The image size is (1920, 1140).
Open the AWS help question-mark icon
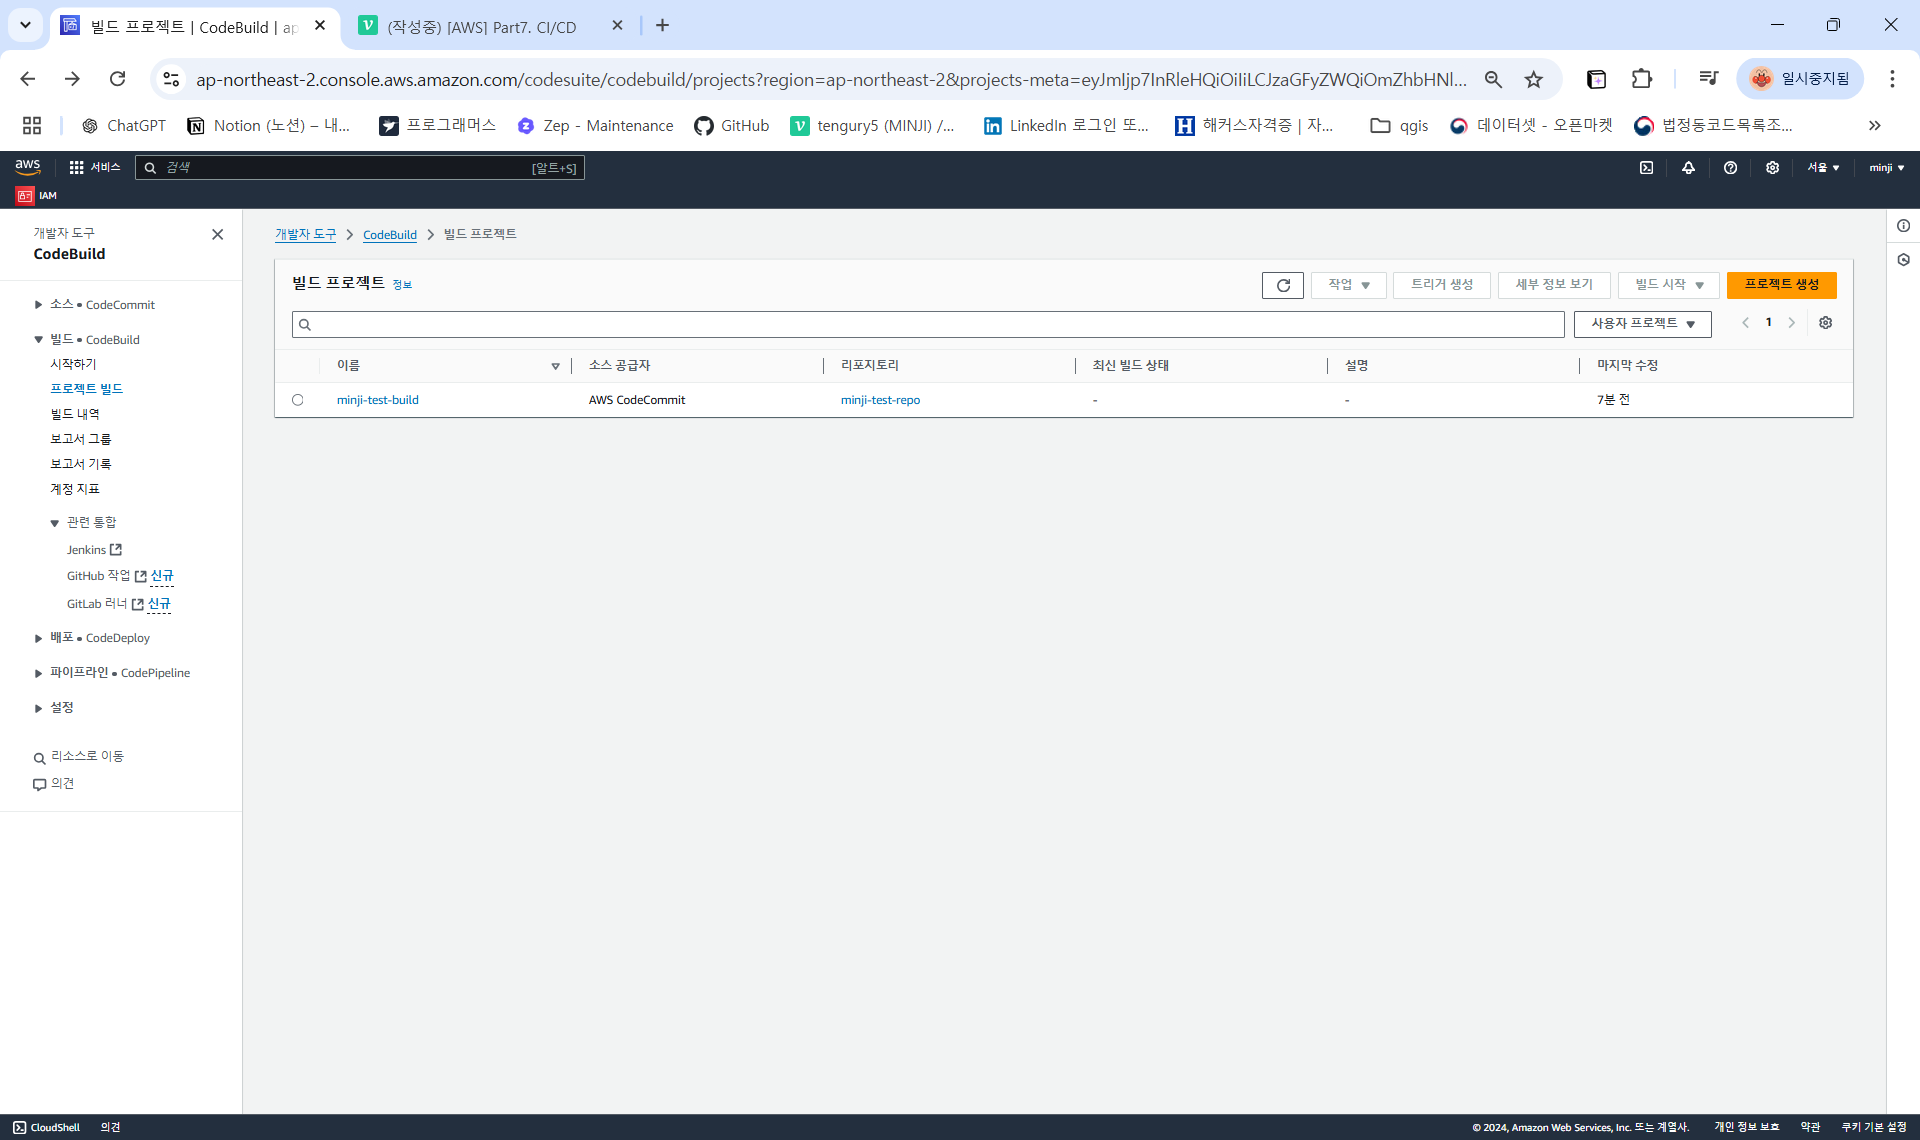(x=1730, y=168)
